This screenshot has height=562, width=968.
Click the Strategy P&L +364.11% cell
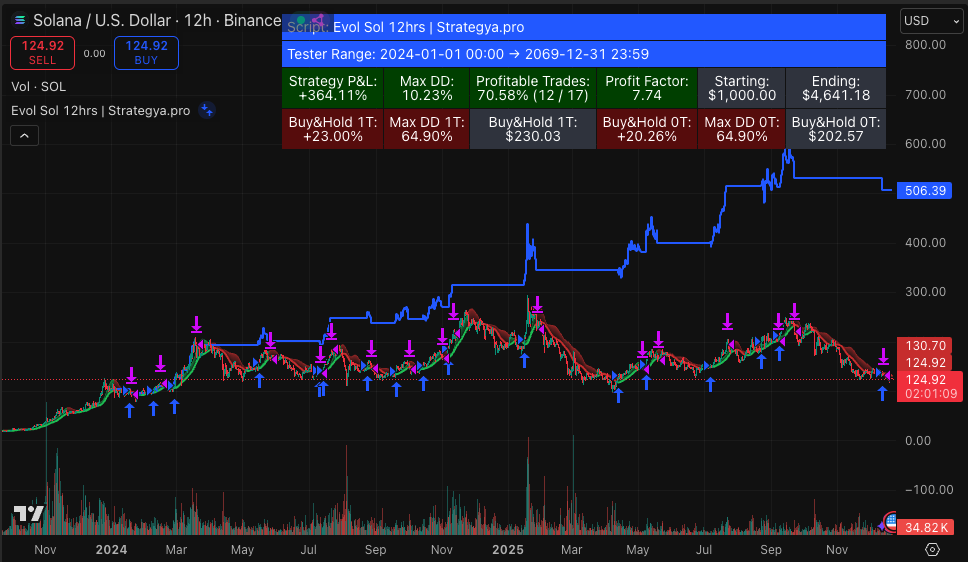[333, 88]
